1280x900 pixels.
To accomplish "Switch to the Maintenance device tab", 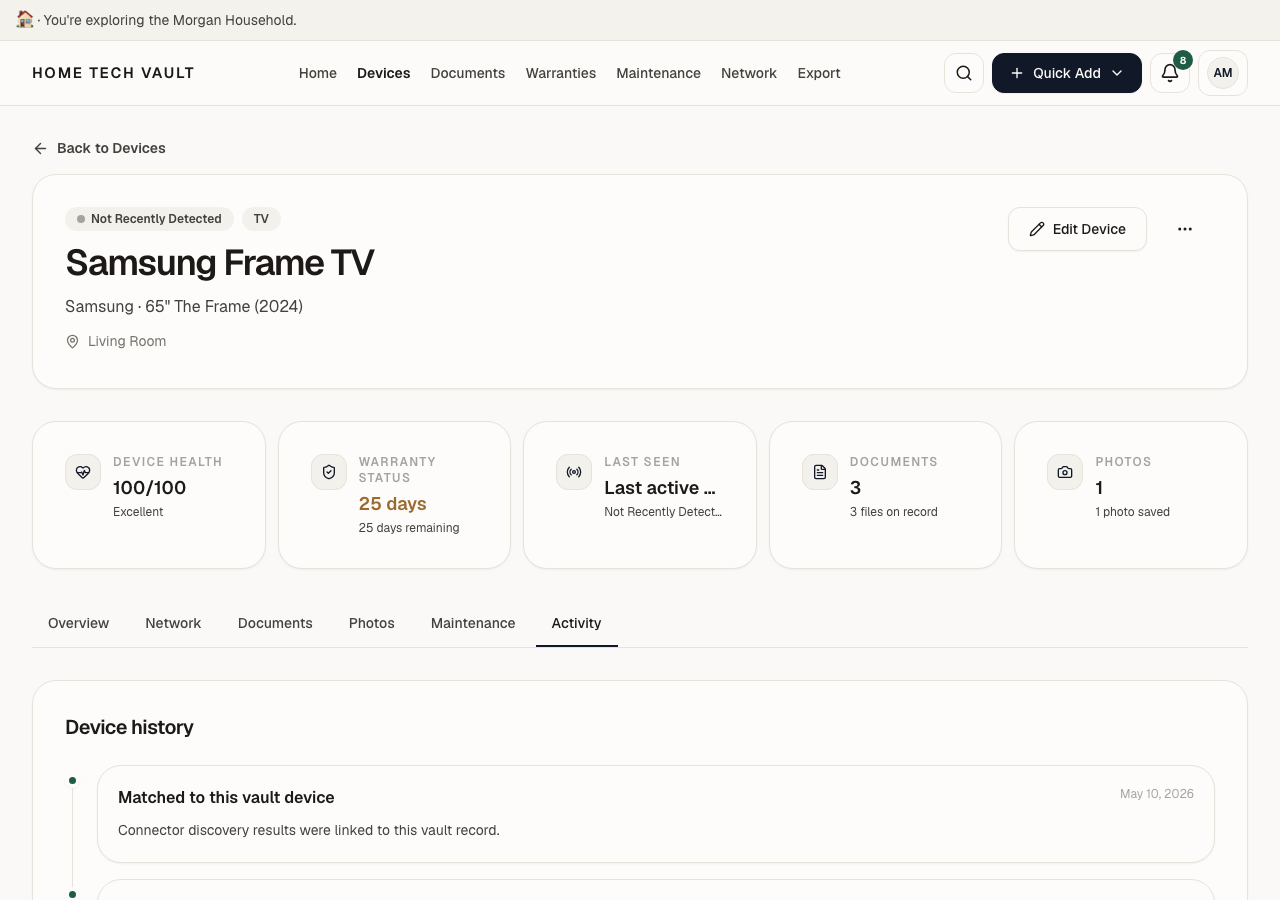I will pyautogui.click(x=473, y=623).
